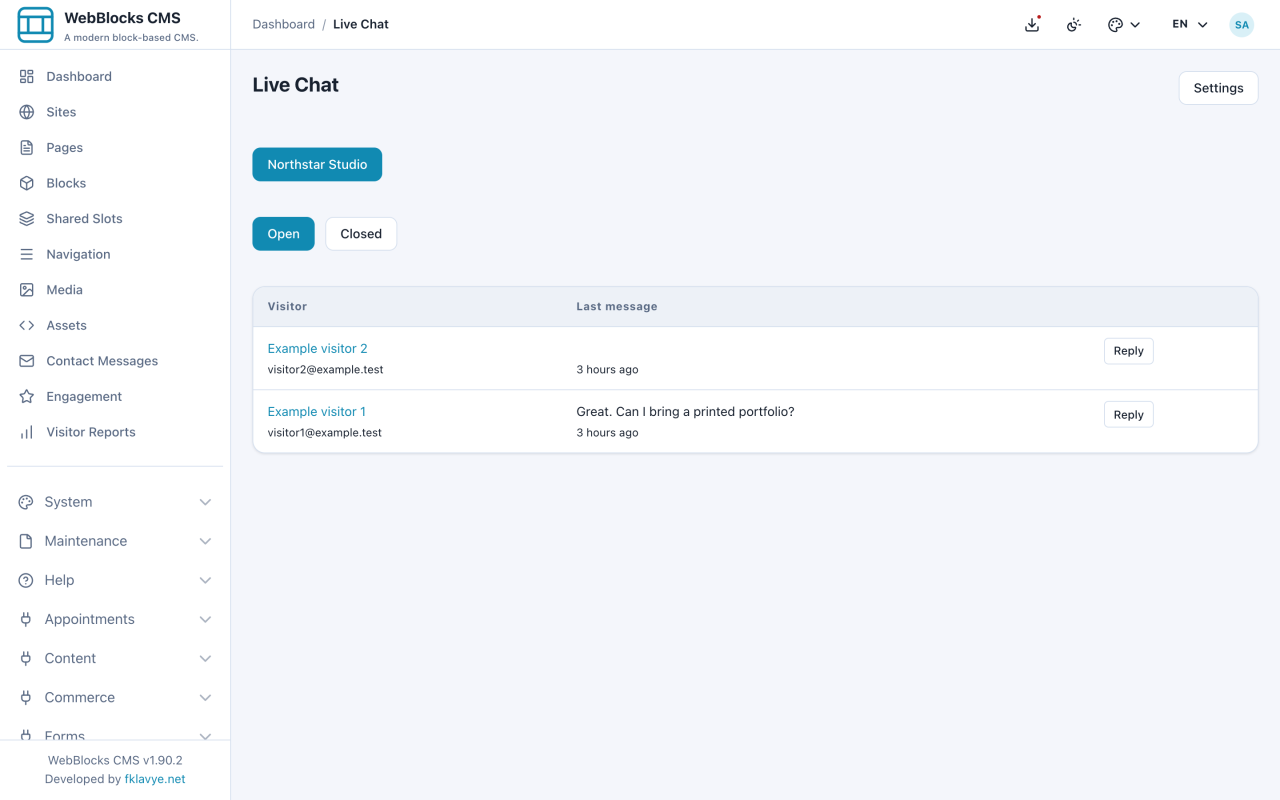Expand the Commerce sidebar group
1280x800 pixels.
tap(115, 697)
